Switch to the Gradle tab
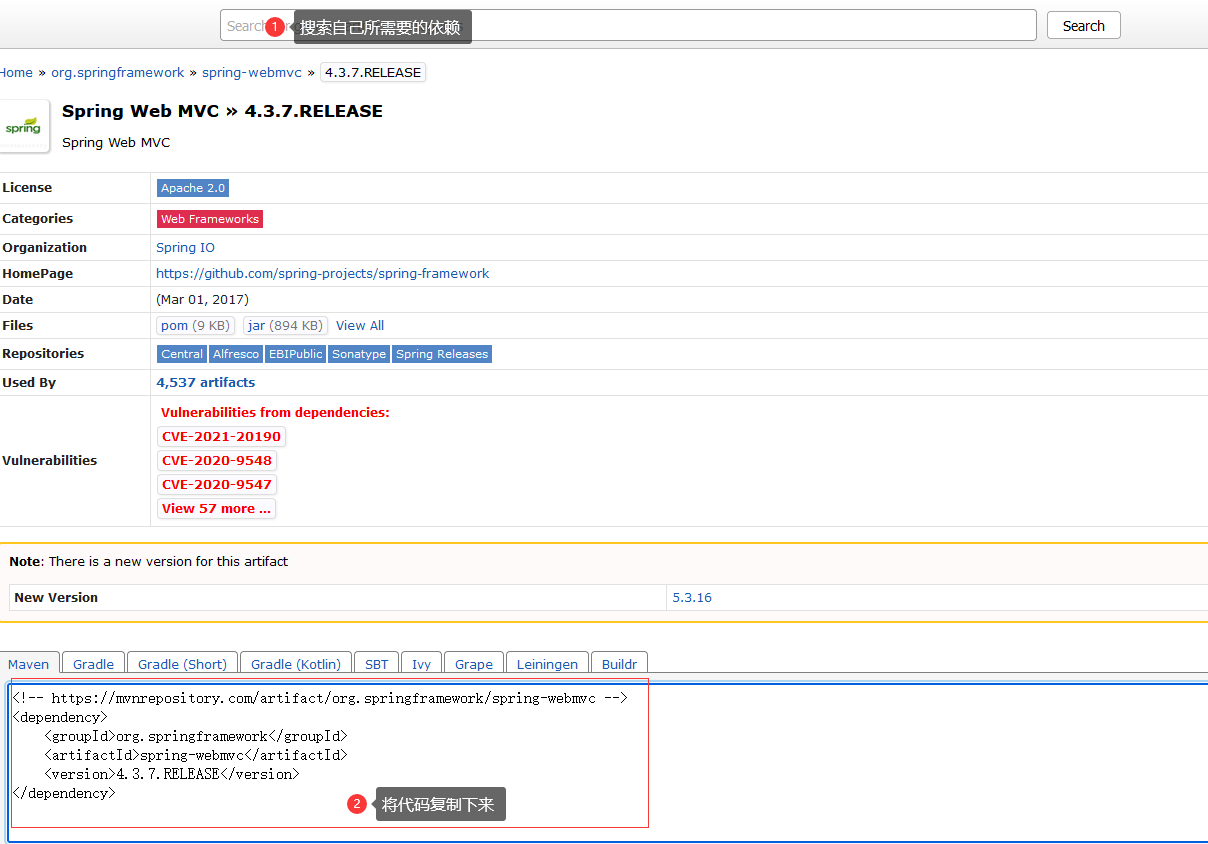The image size is (1208, 844). 94,664
